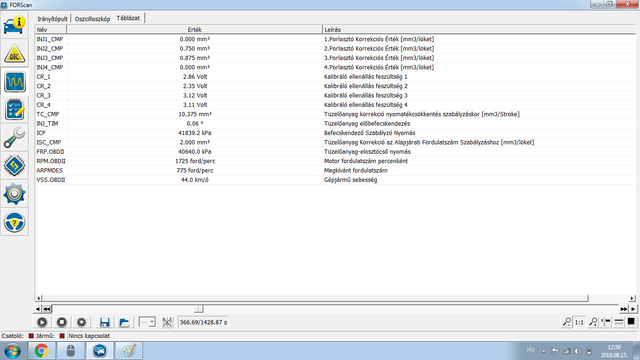The image size is (640, 360).
Task: Select the INJ_TIM row name
Action: [x=47, y=124]
